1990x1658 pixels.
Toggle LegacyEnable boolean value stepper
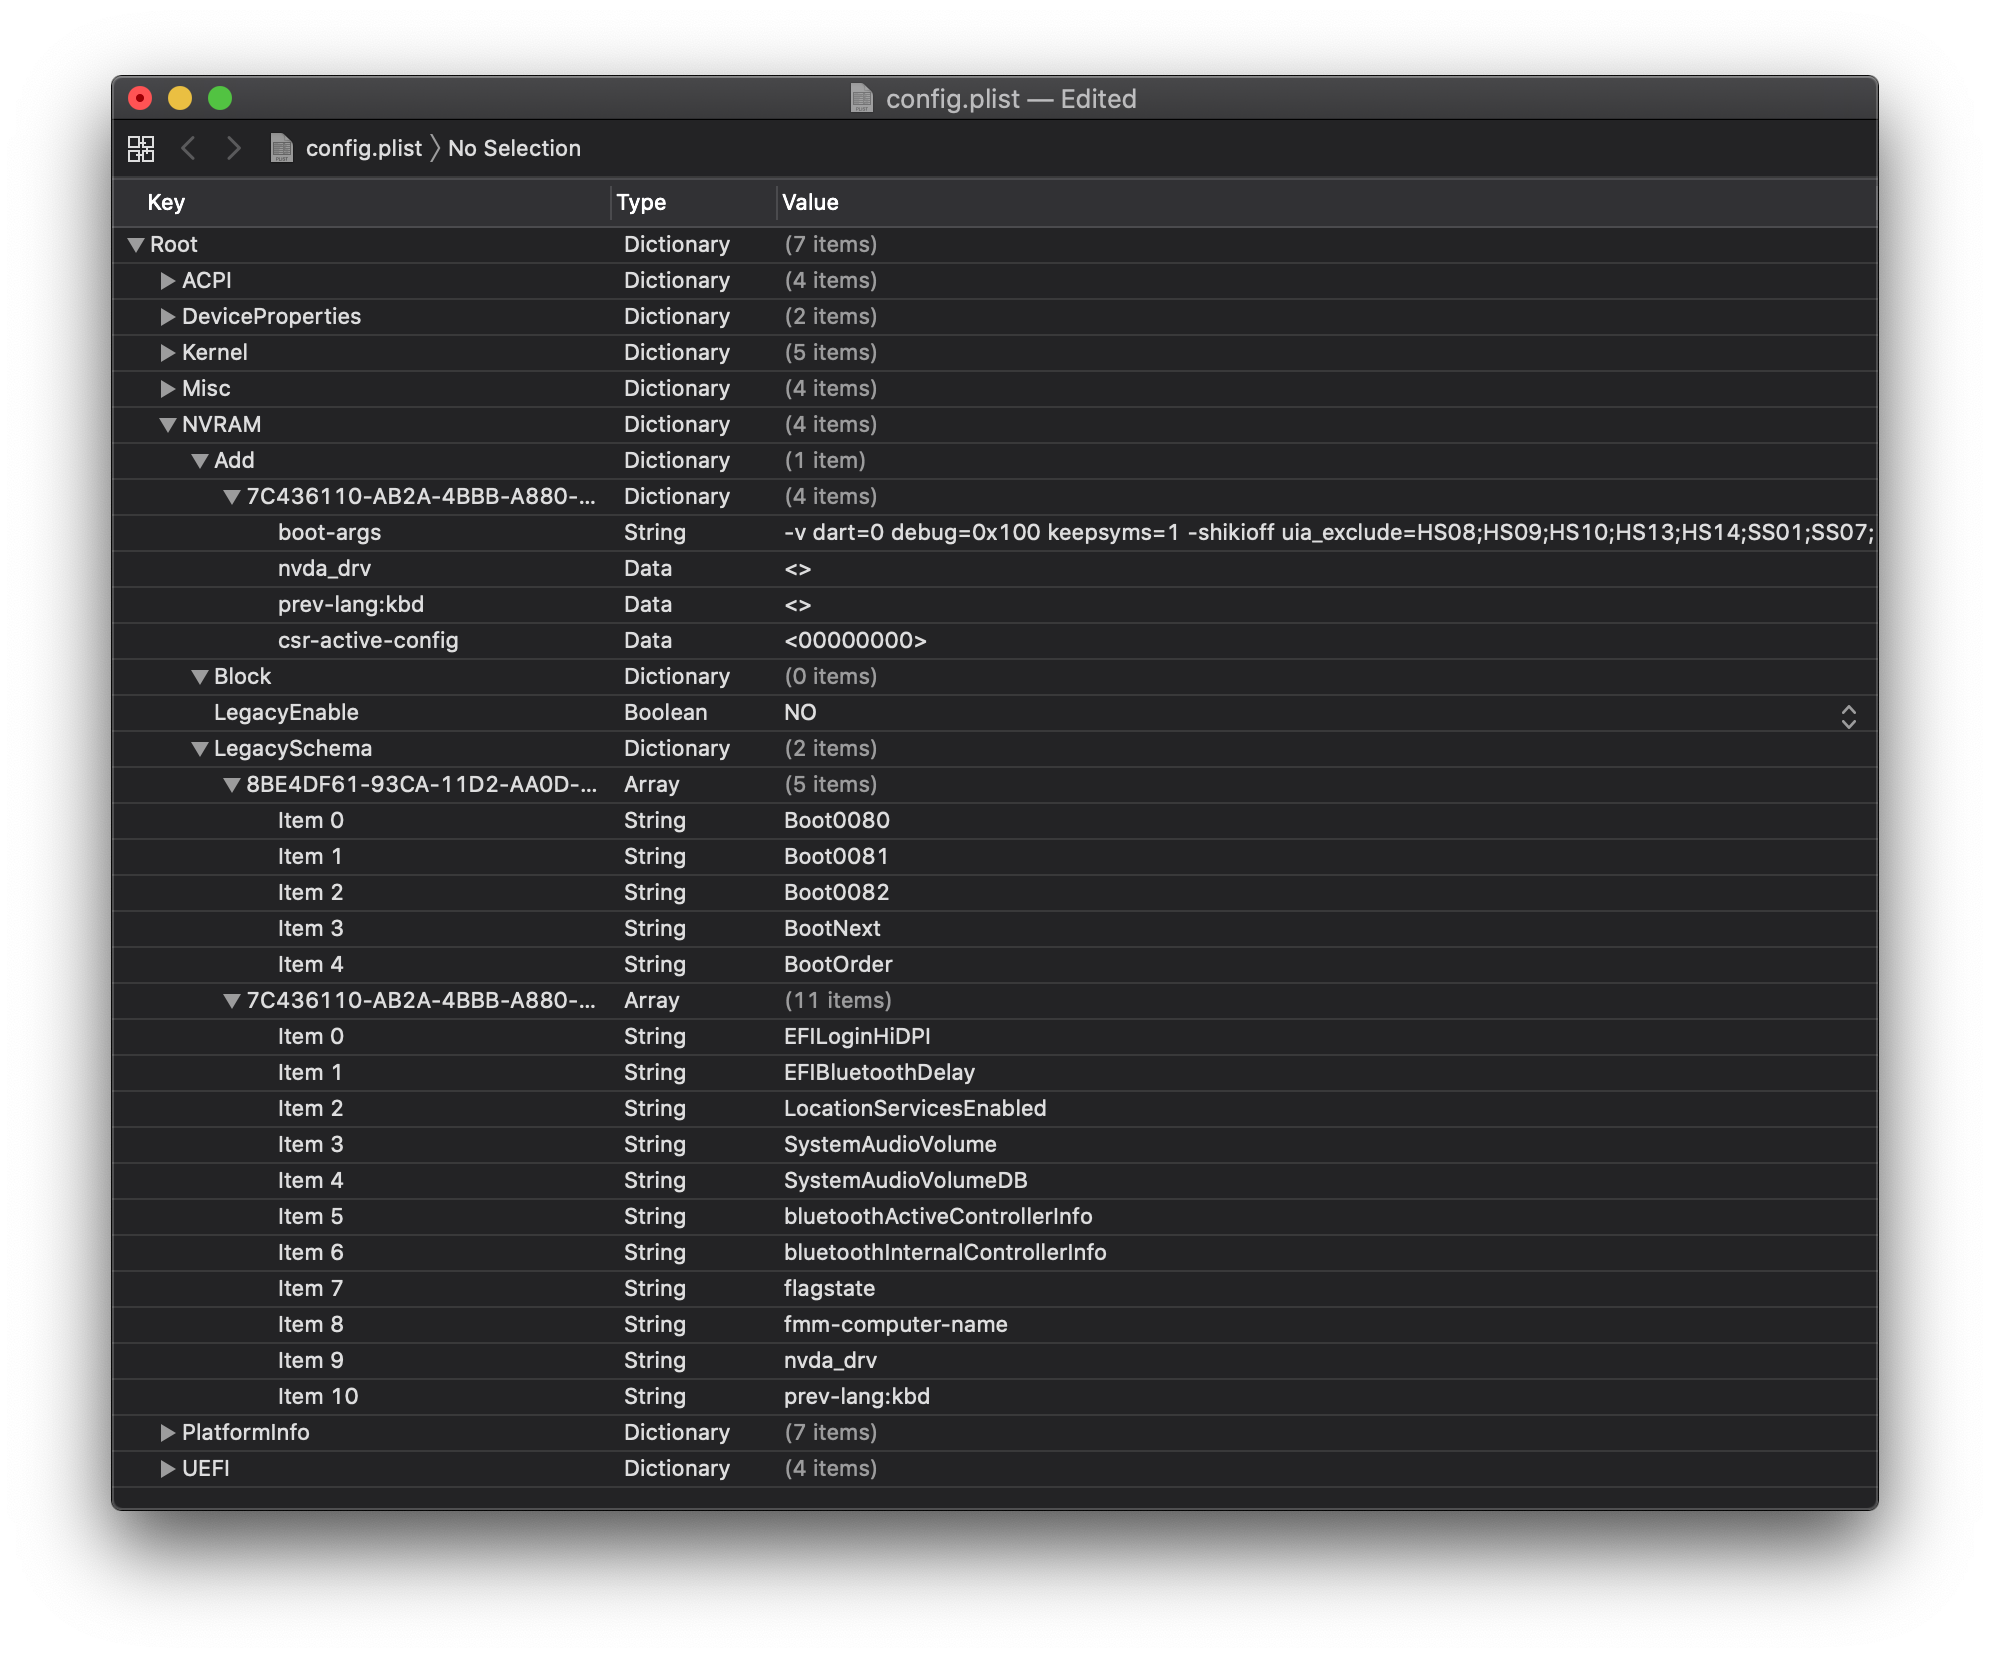[1848, 715]
